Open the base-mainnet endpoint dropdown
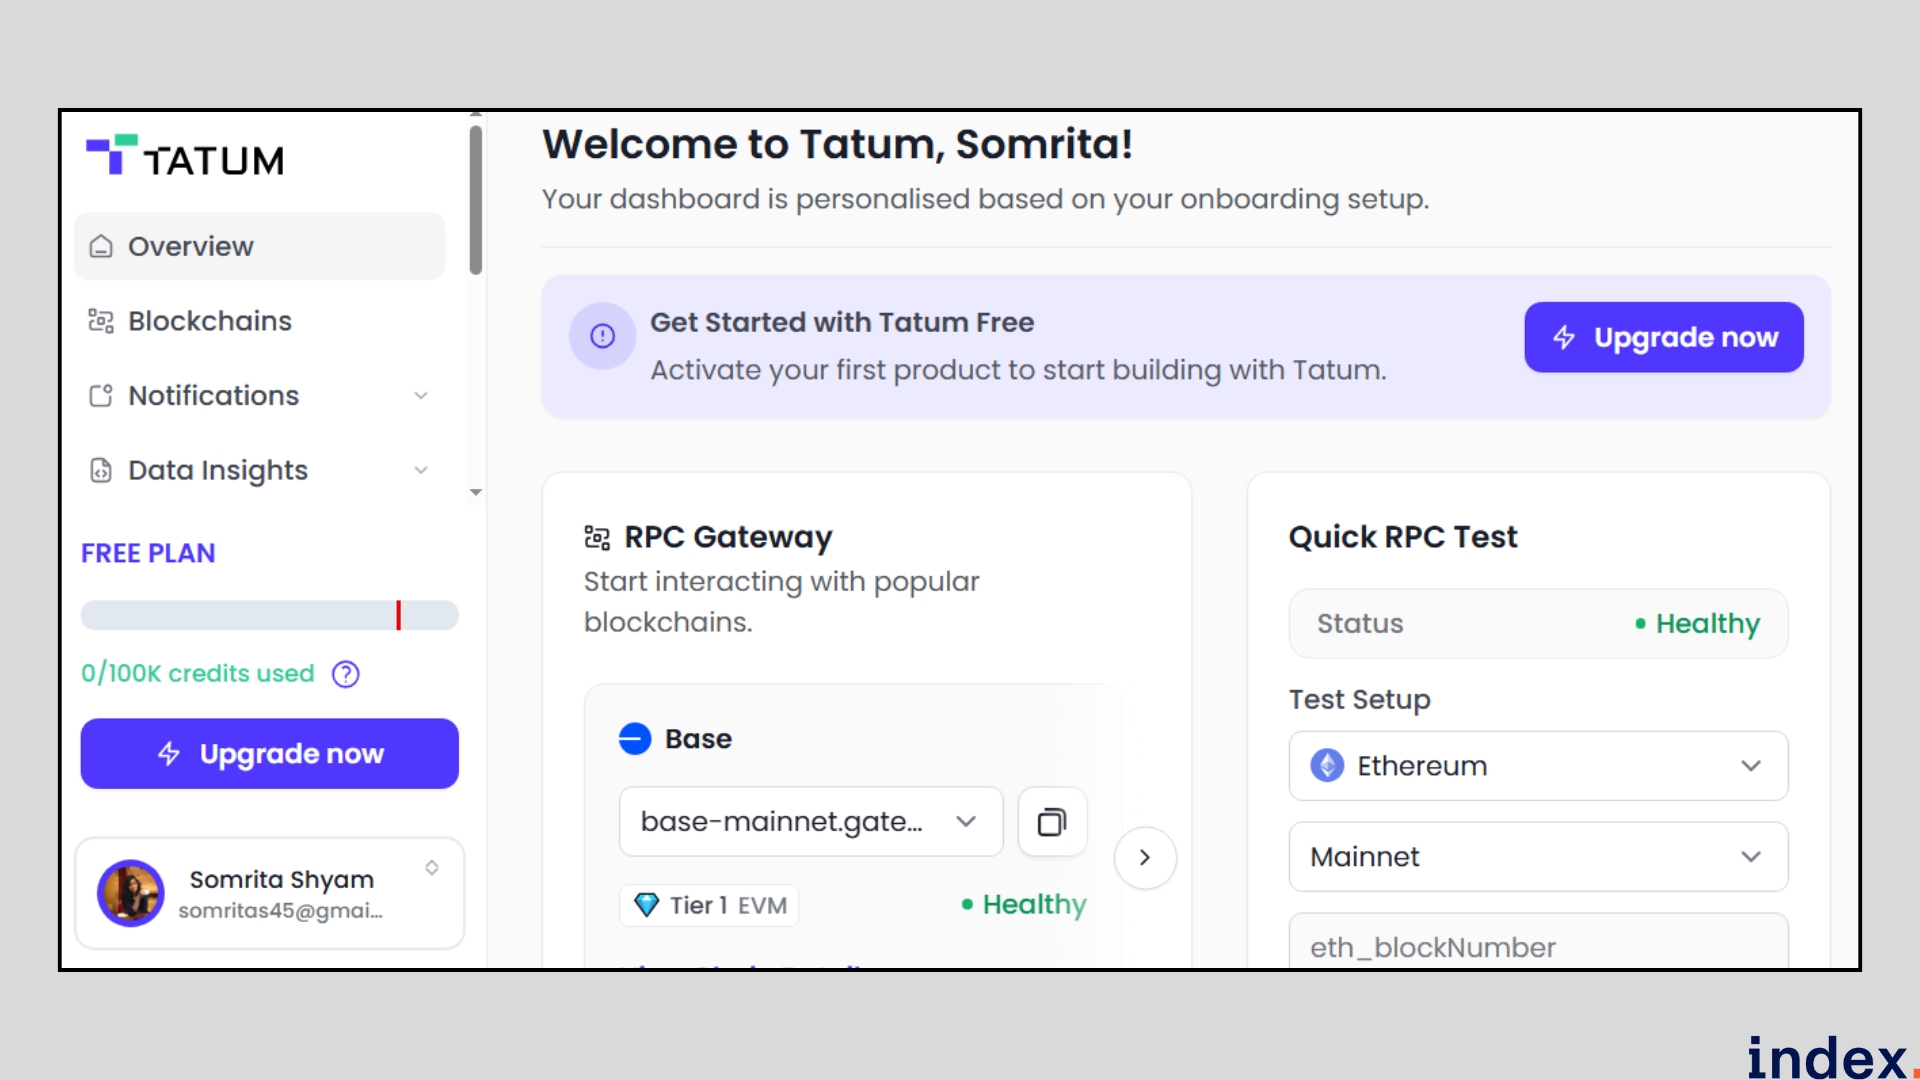Screen dimensions: 1920x1080 [966, 821]
